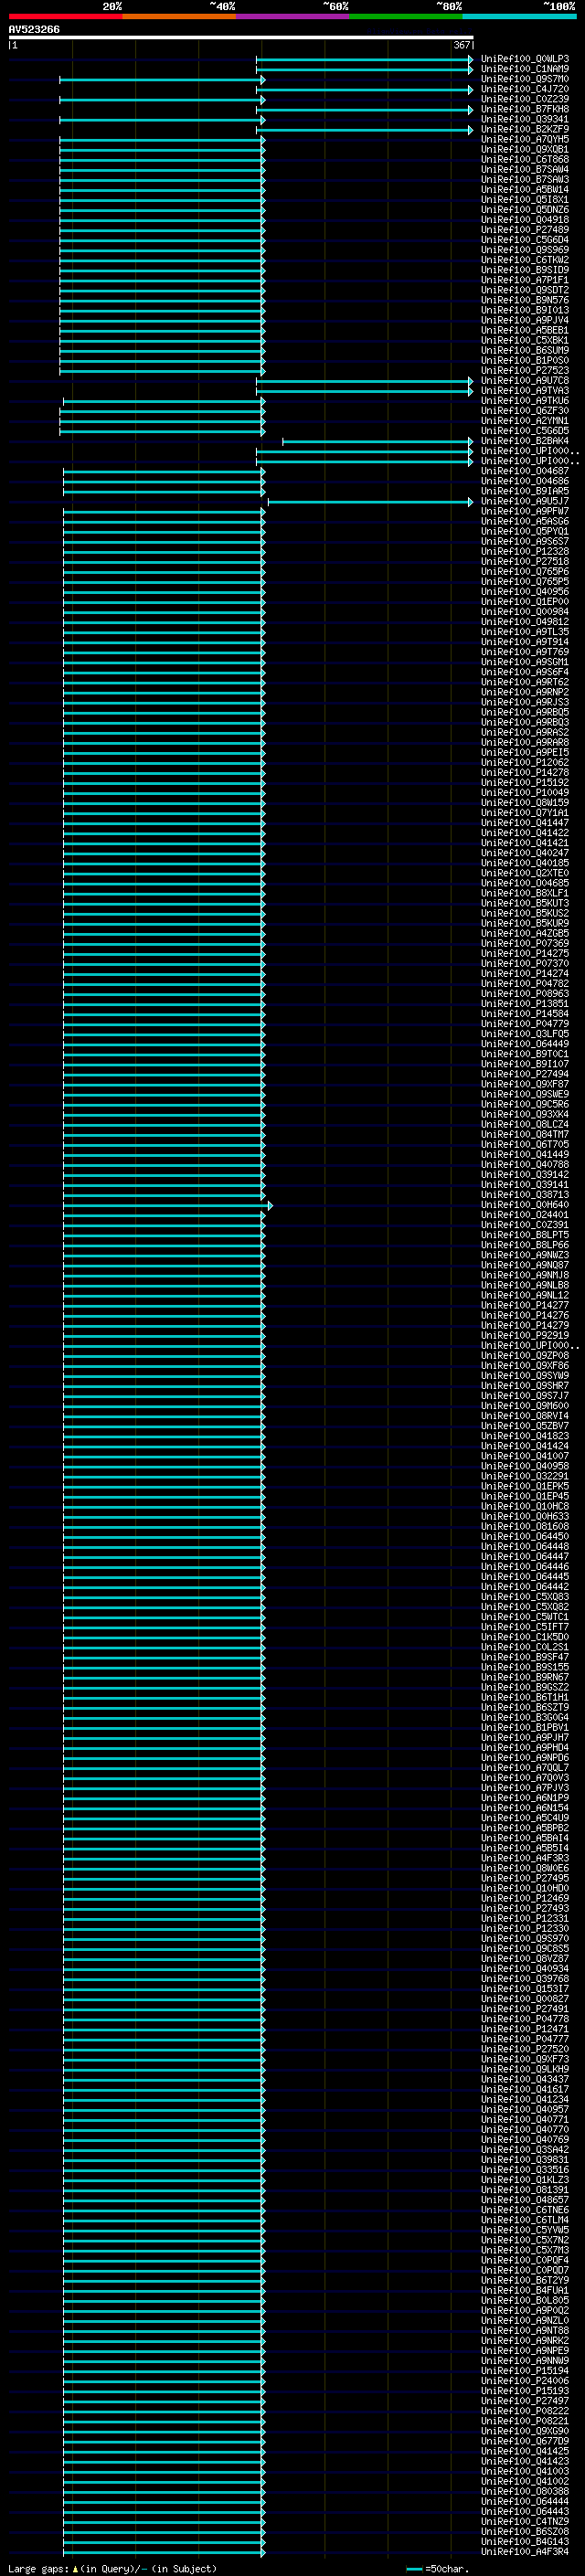
Task: Select hit label UniRef100_P27495
Action: (524, 1879)
